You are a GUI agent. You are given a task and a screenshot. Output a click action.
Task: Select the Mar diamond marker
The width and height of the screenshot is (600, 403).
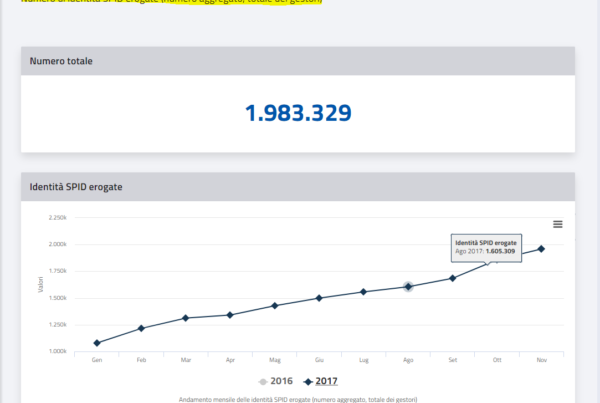pyautogui.click(x=186, y=318)
